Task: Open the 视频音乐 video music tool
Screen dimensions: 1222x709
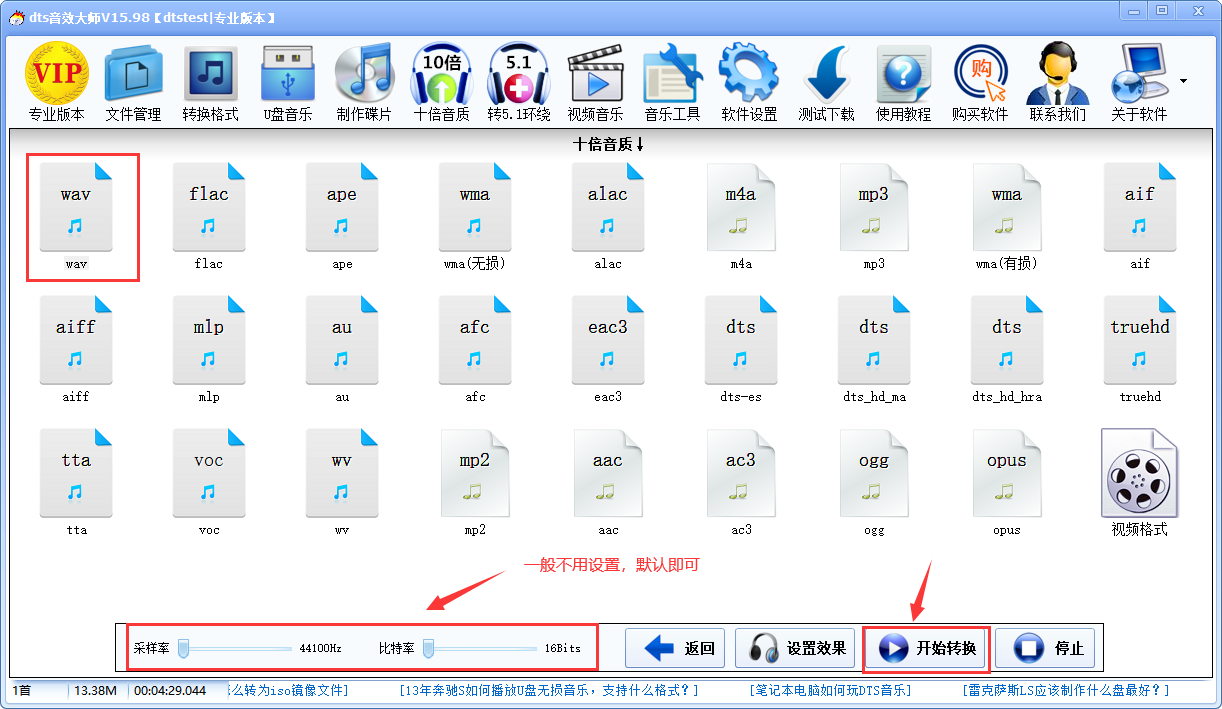Action: (595, 82)
